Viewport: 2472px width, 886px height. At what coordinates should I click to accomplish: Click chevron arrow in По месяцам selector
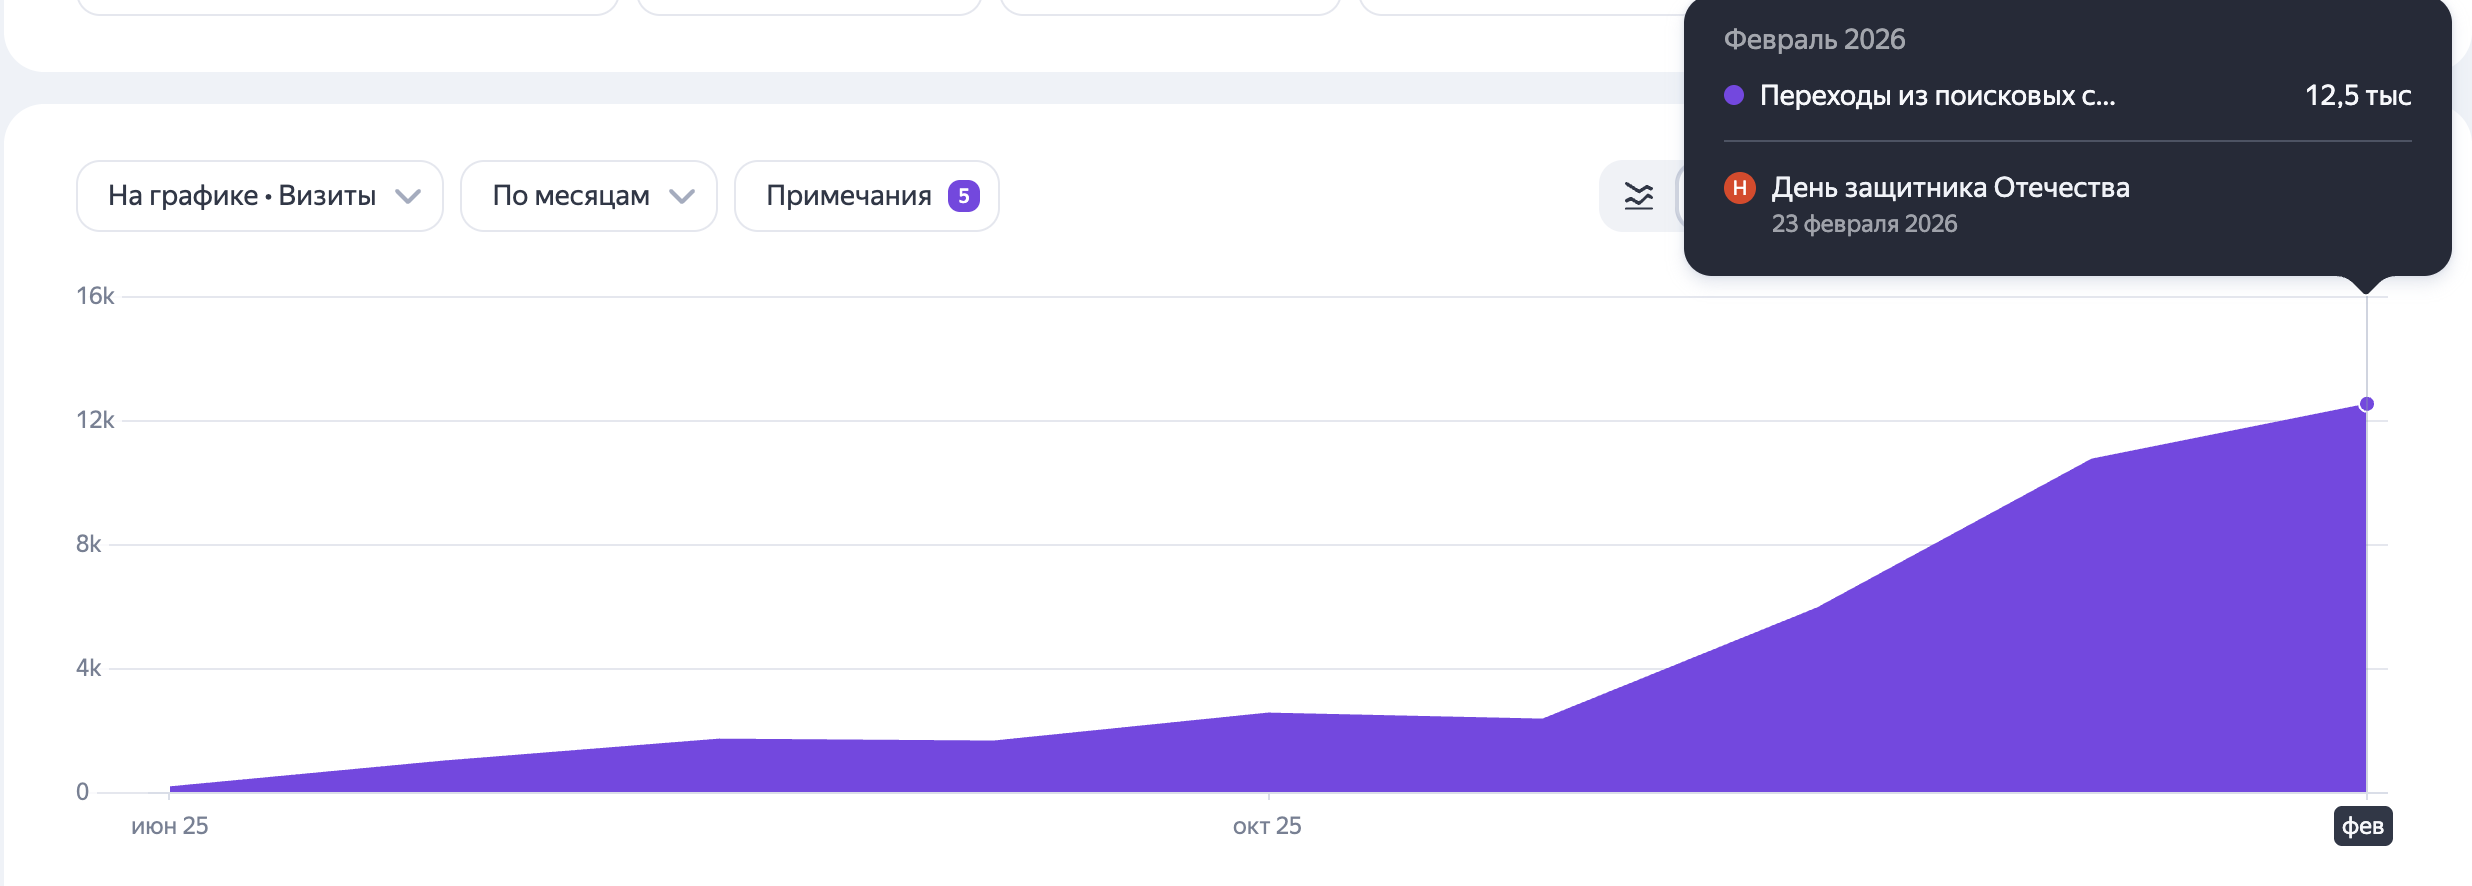coord(682,196)
